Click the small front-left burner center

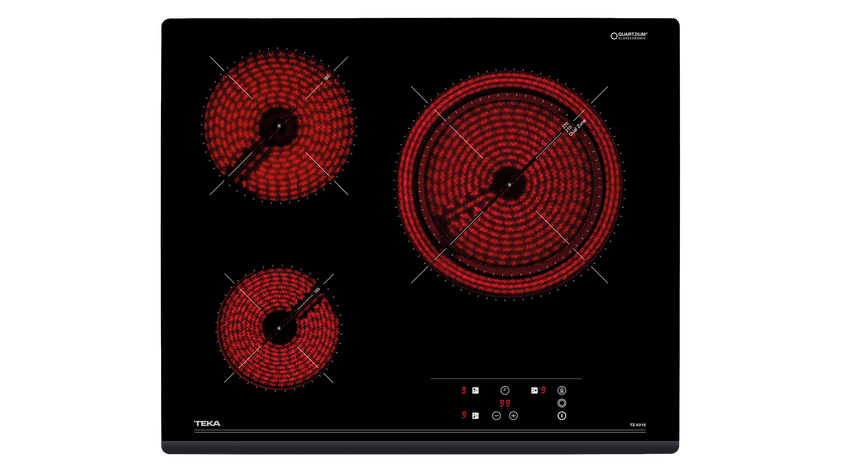(x=278, y=324)
